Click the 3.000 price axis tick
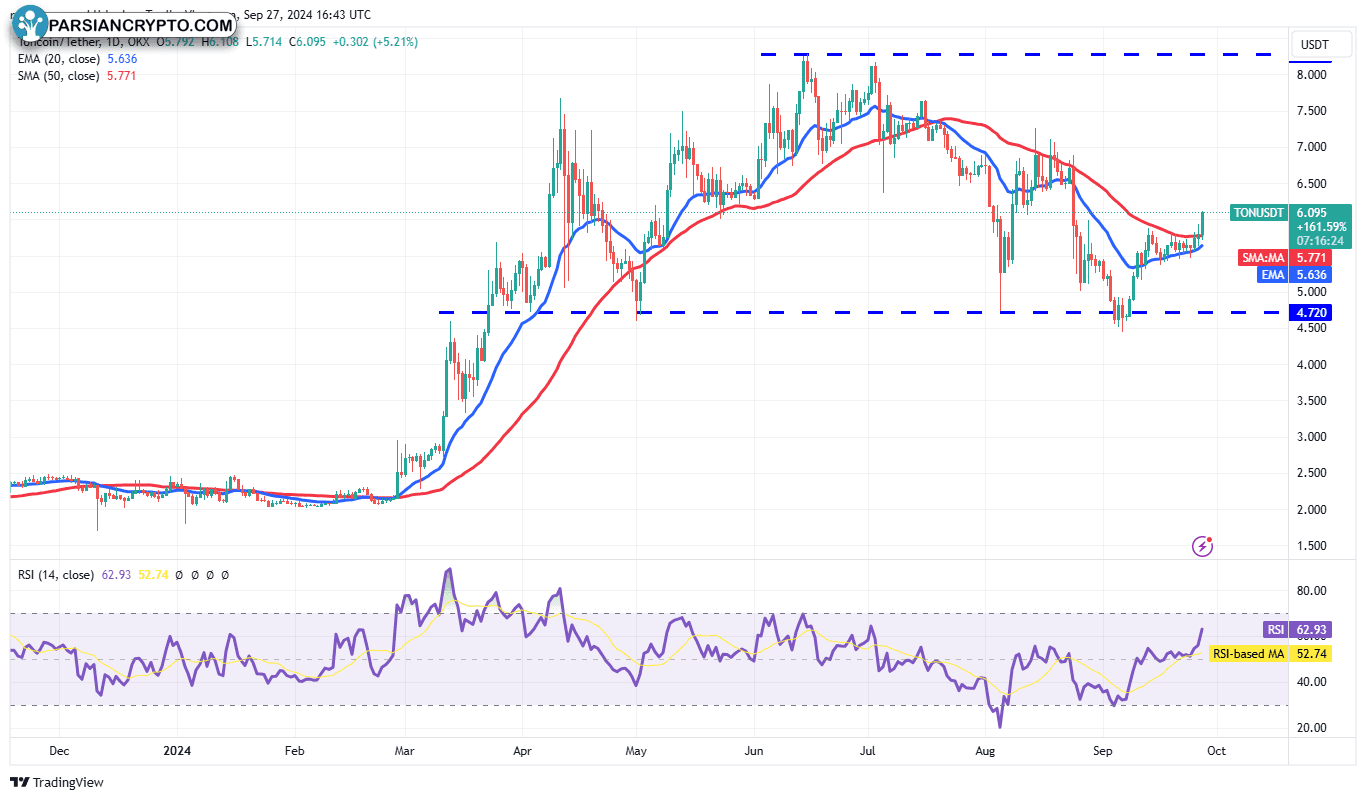This screenshot has width=1366, height=800. click(x=1311, y=438)
